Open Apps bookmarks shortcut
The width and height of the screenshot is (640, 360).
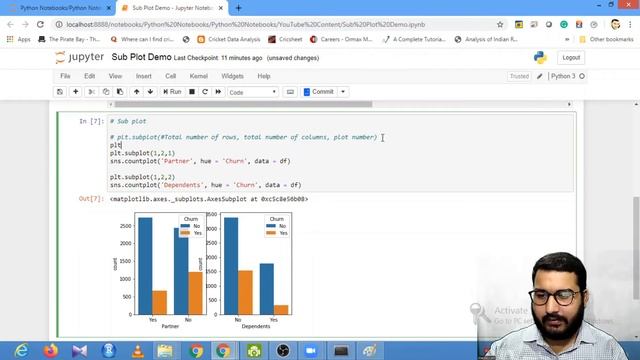[19, 39]
